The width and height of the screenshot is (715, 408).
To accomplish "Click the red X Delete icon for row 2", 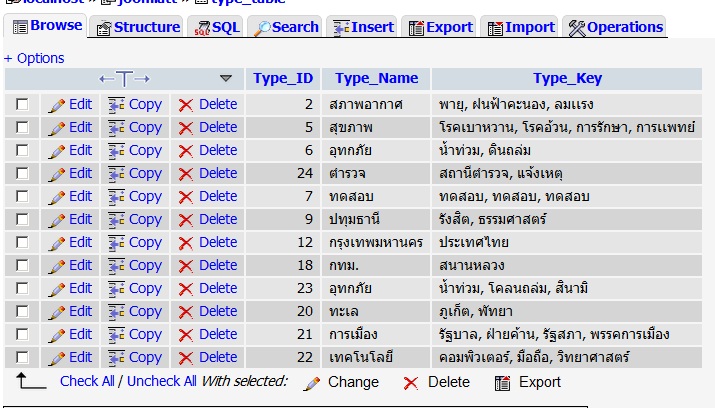I will (x=186, y=105).
